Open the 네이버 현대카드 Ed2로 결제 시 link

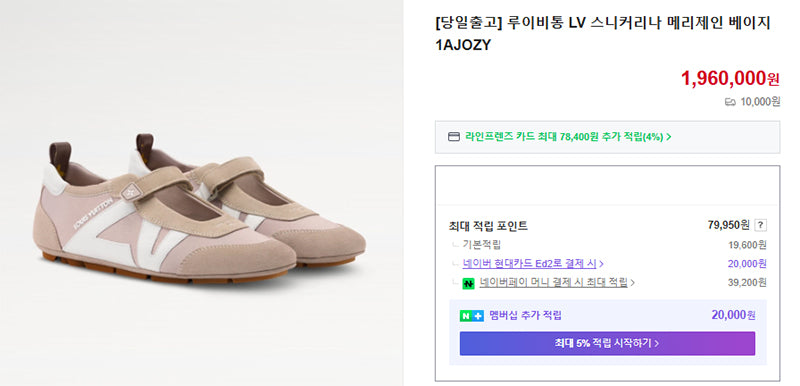click(530, 264)
